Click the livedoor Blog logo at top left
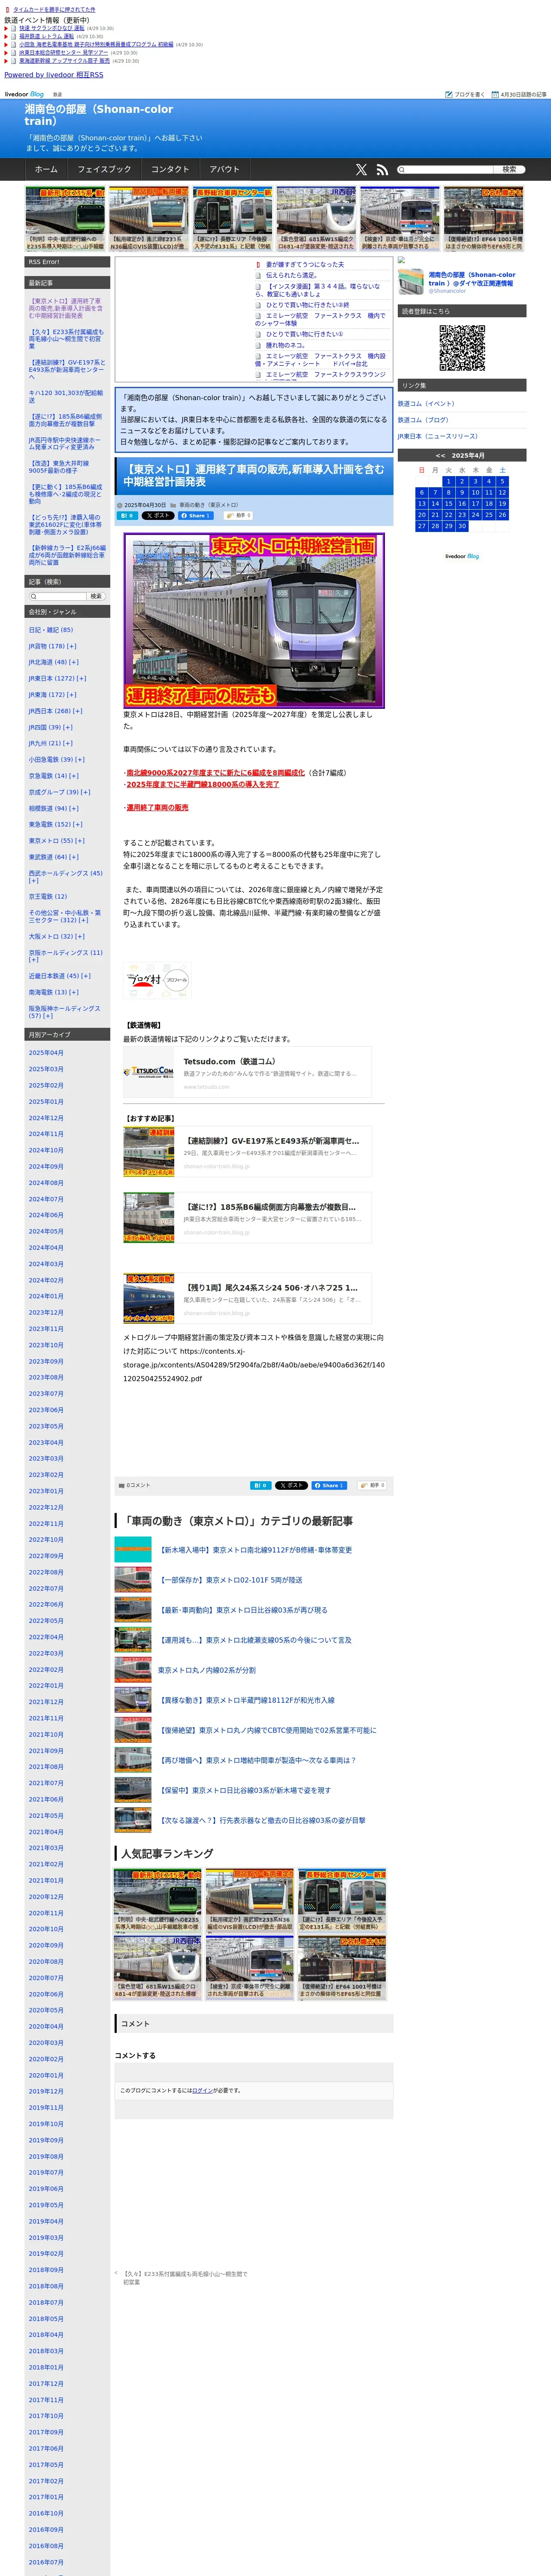Image resolution: width=551 pixels, height=2576 pixels. pyautogui.click(x=24, y=94)
